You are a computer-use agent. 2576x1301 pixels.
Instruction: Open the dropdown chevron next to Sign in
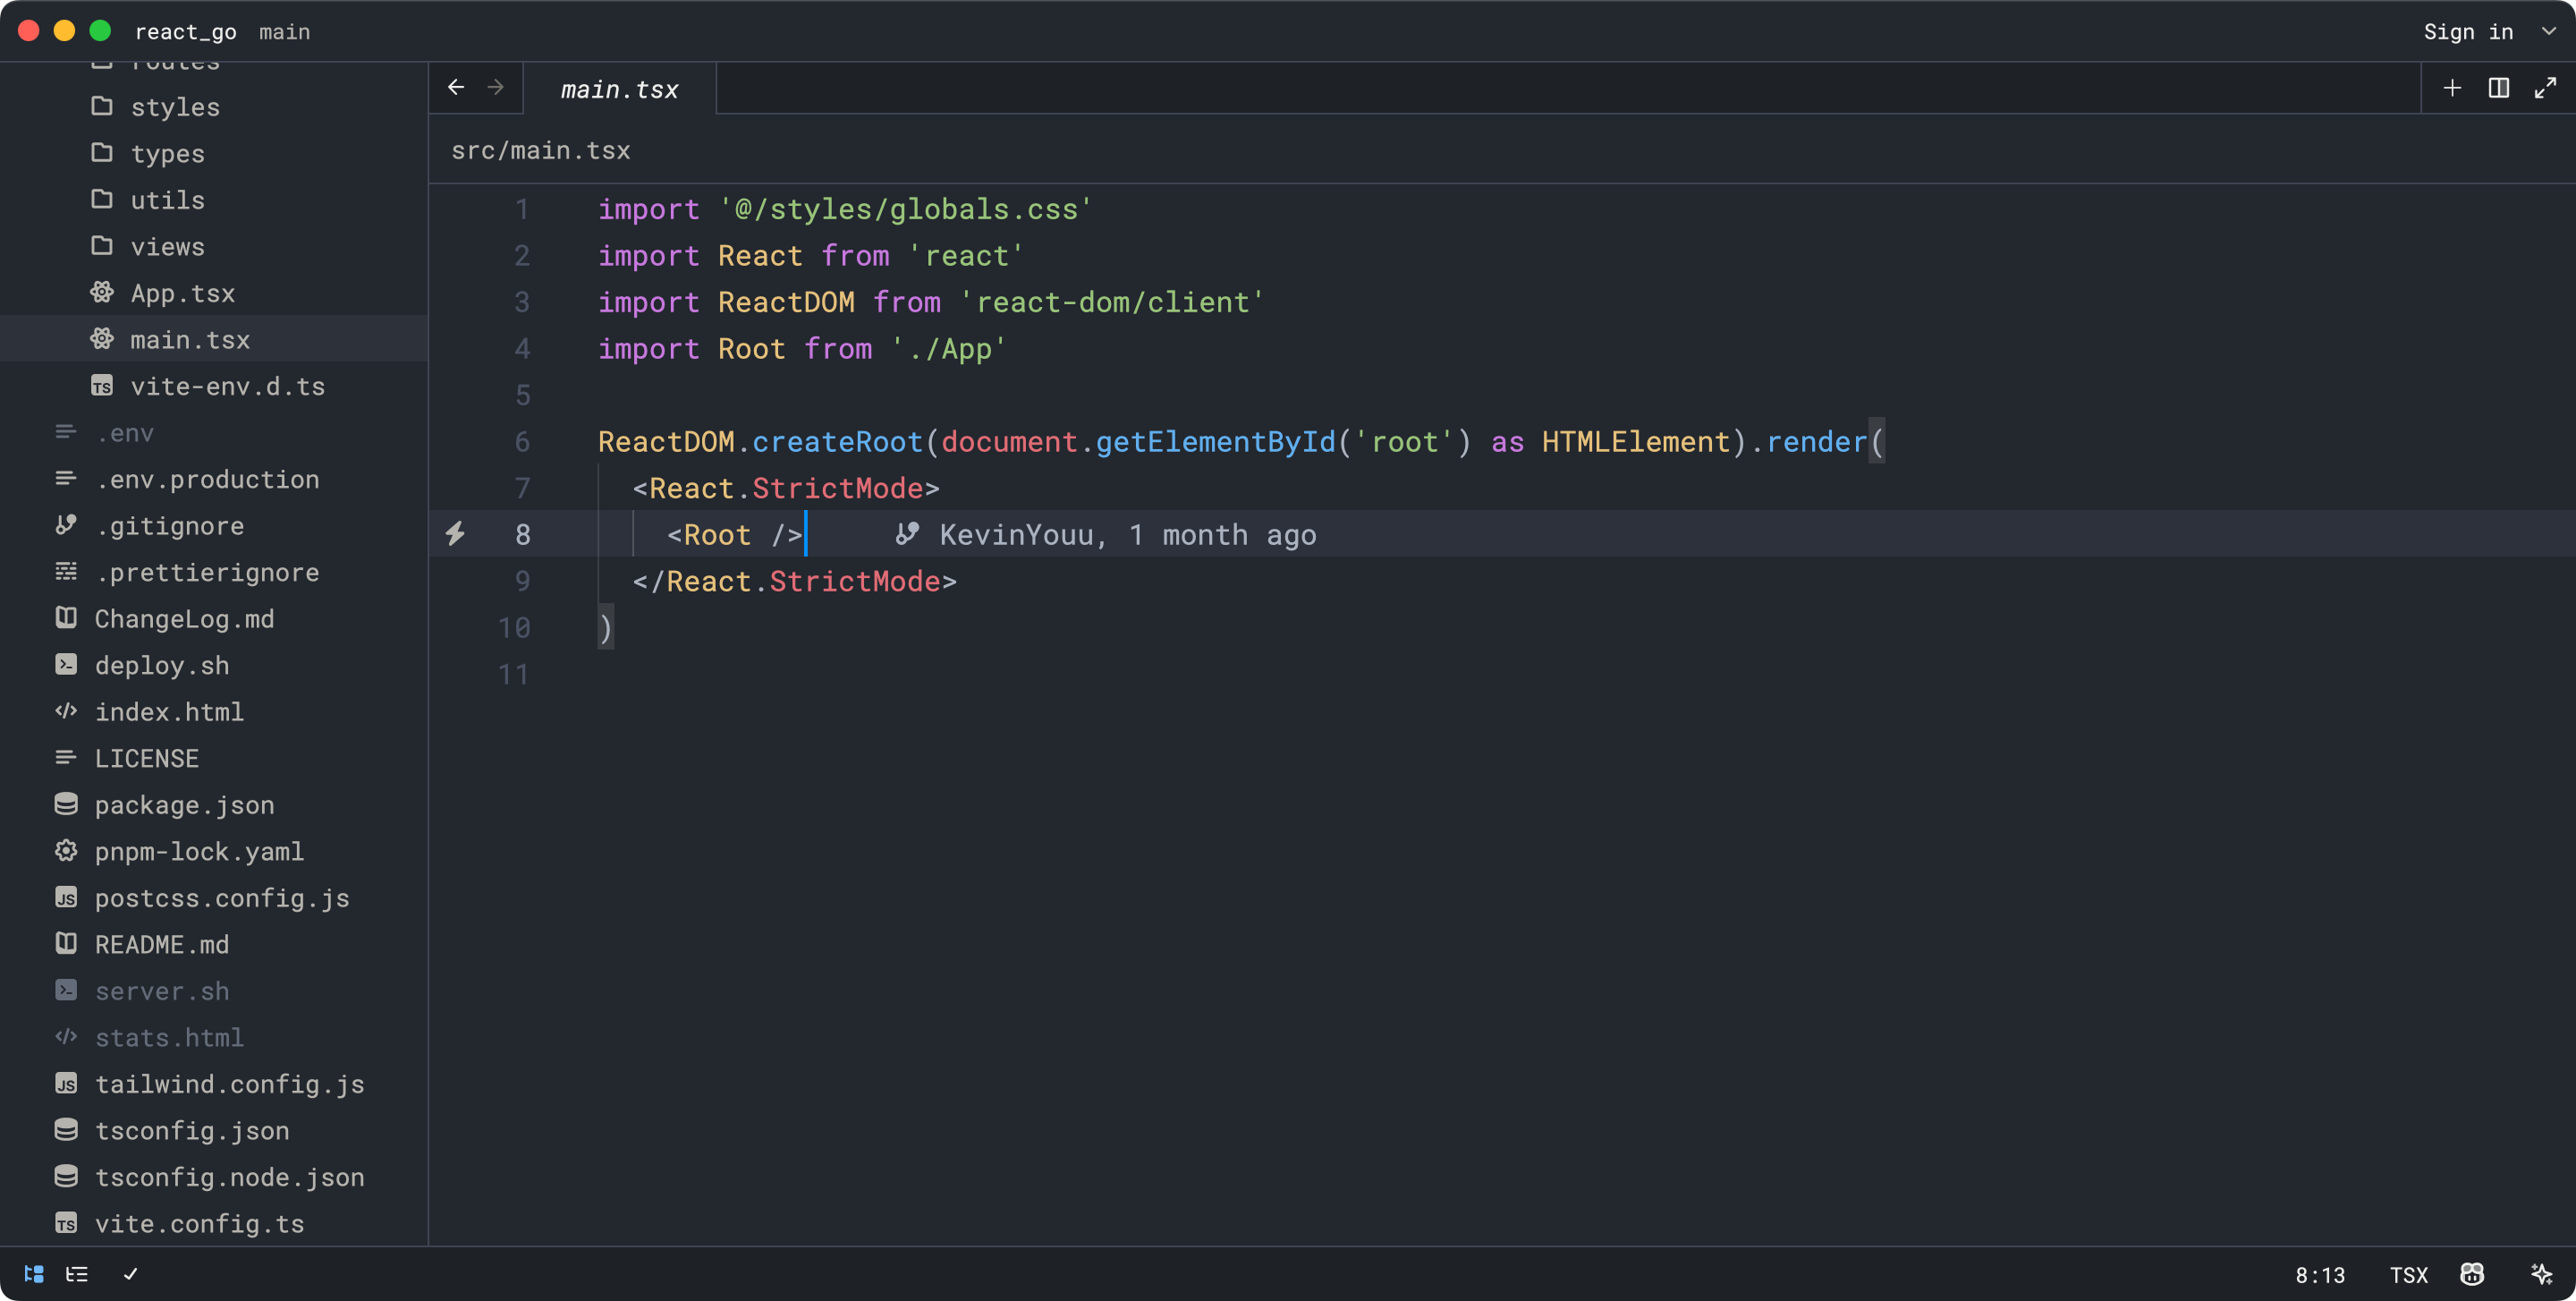pos(2549,31)
